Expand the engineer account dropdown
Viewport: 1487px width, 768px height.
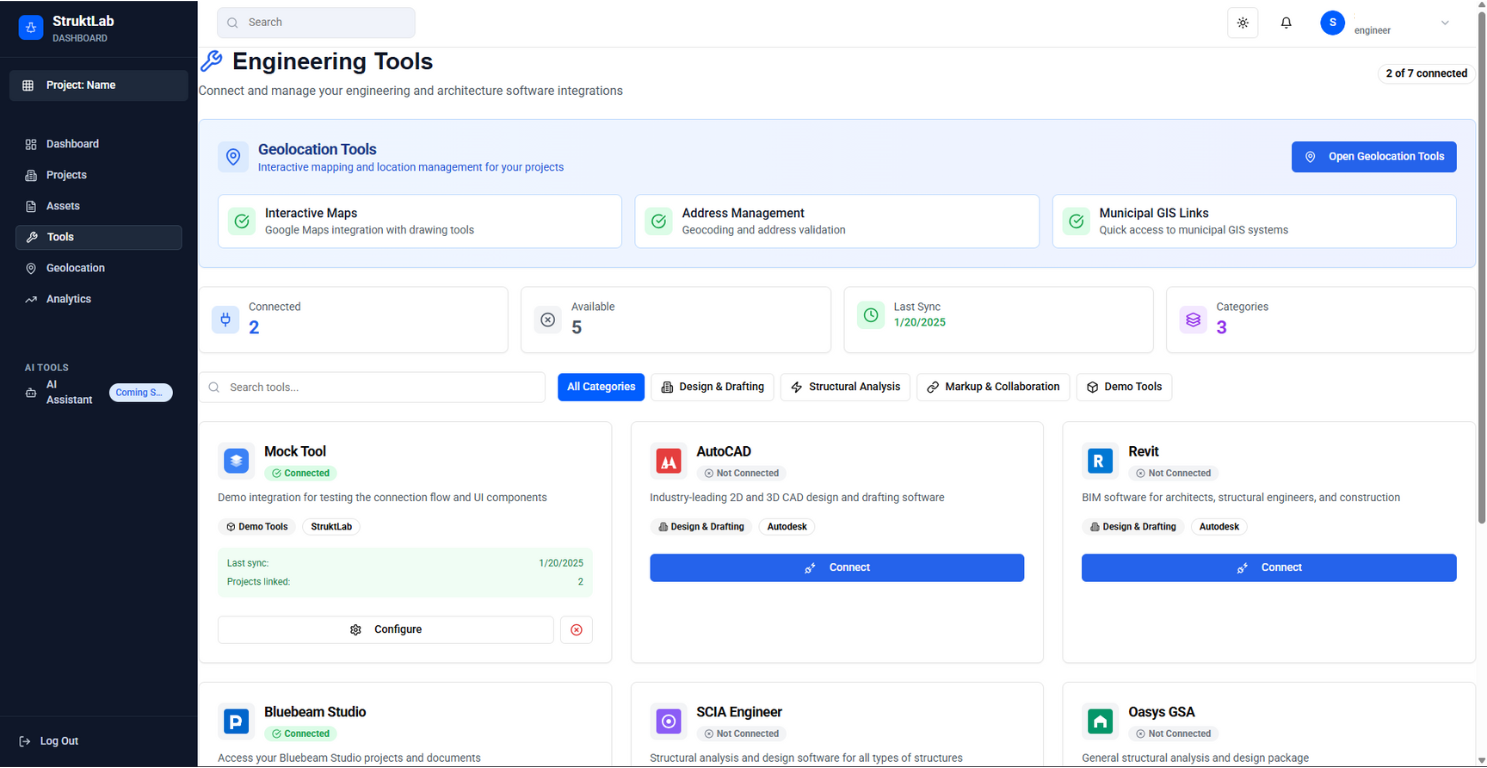point(1444,22)
